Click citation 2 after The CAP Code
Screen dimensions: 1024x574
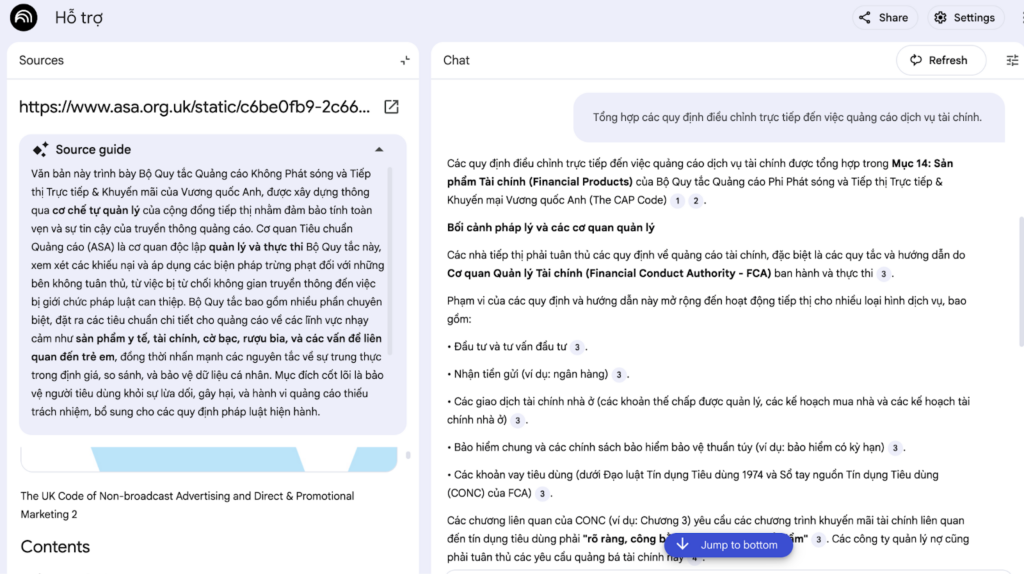pos(696,201)
